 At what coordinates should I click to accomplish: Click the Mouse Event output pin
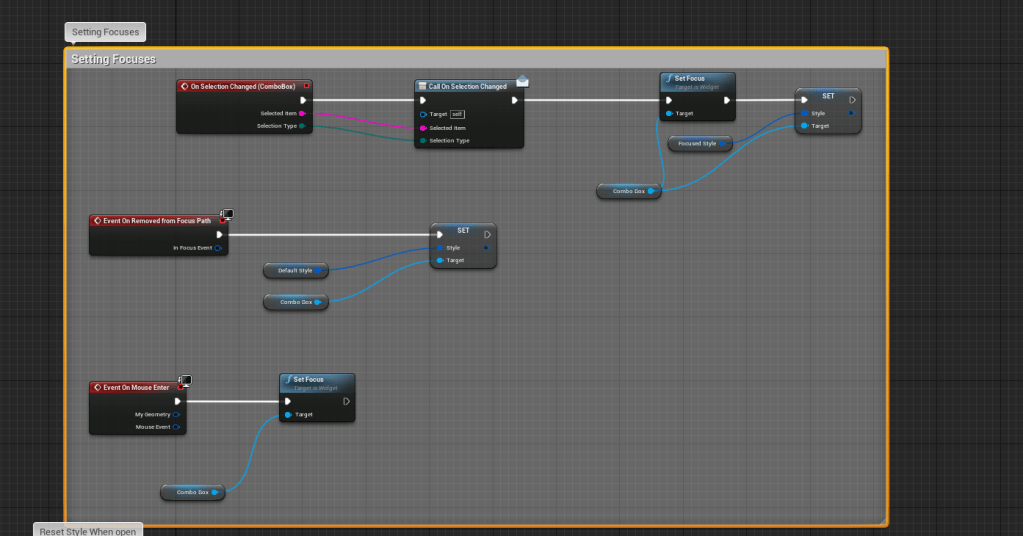pyautogui.click(x=176, y=427)
